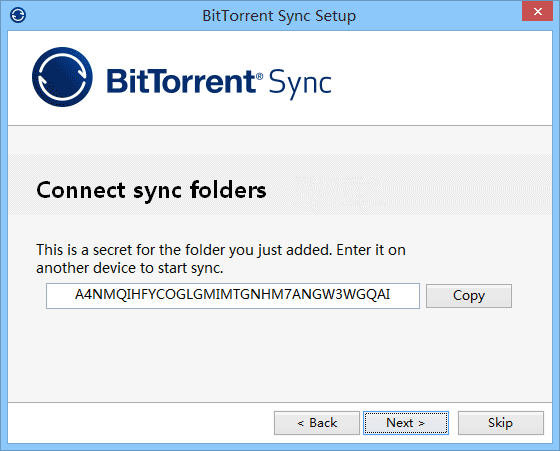Click the Connect sync folders heading

pos(151,190)
